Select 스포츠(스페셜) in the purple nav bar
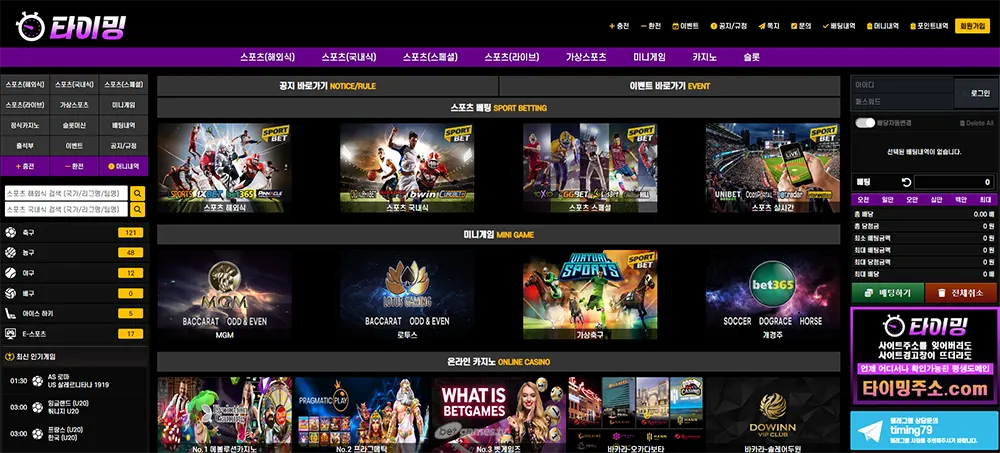This screenshot has width=1000, height=453. 430,57
